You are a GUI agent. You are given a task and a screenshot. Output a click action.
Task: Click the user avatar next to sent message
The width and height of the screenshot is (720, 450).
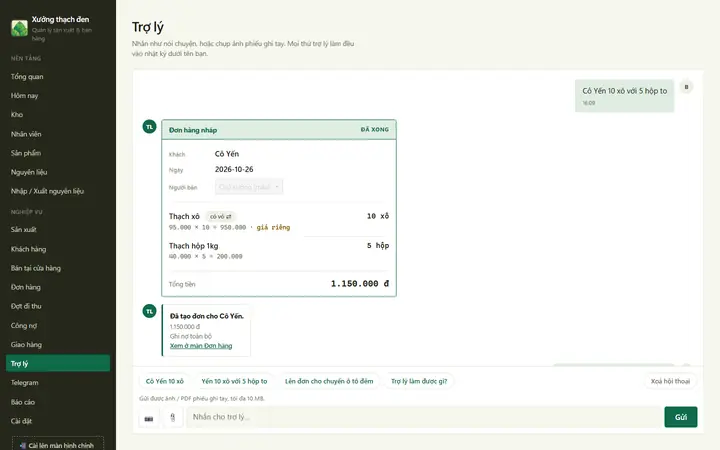pyautogui.click(x=686, y=87)
